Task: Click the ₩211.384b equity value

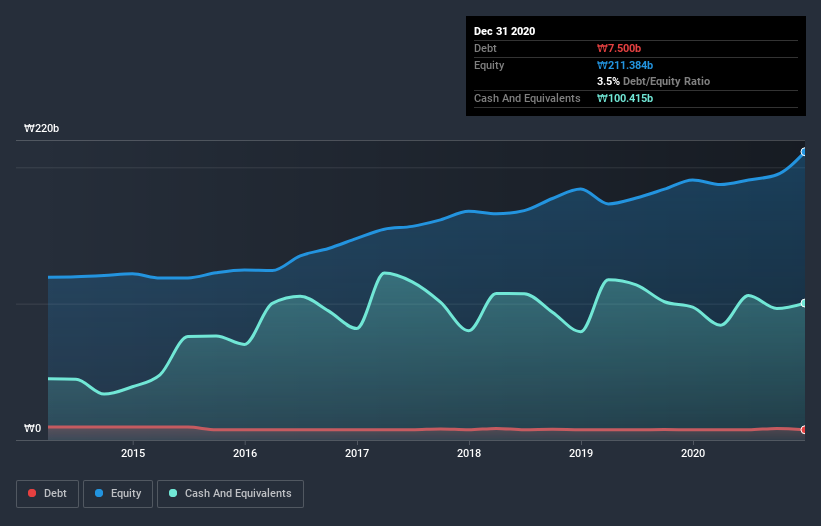Action: (625, 65)
